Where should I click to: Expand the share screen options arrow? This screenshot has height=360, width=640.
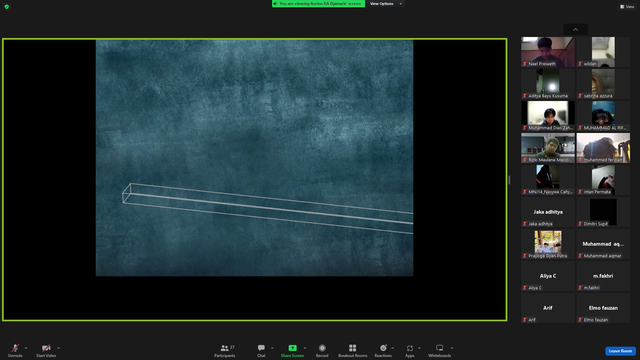click(305, 348)
